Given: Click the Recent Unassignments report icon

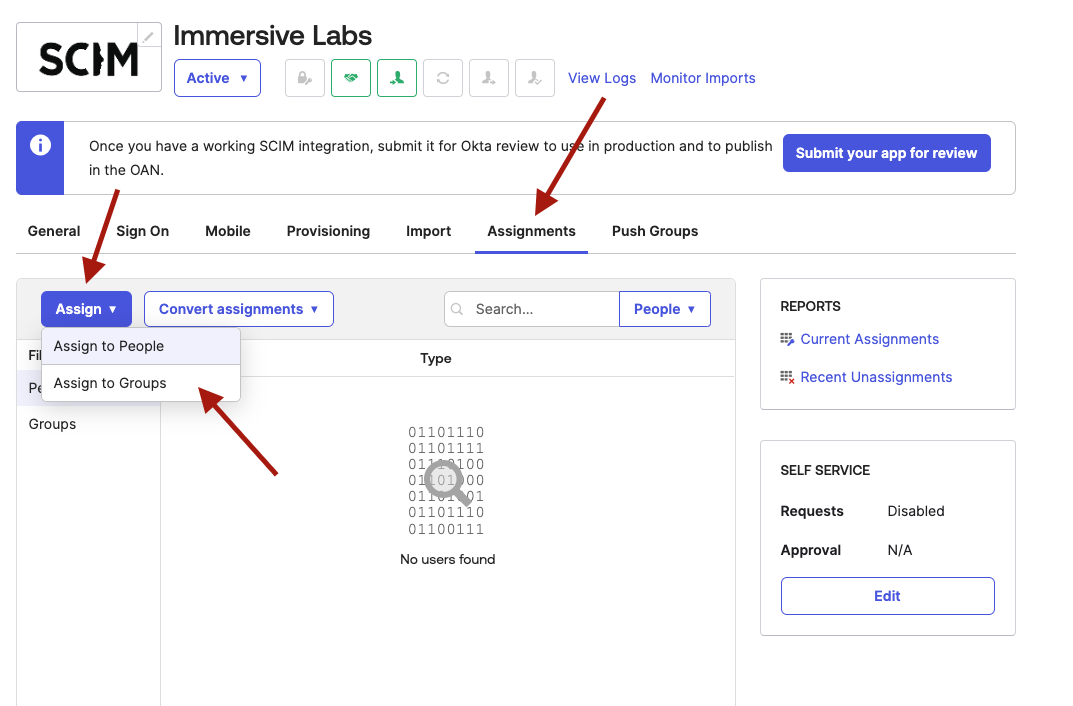Looking at the screenshot, I should coord(787,378).
